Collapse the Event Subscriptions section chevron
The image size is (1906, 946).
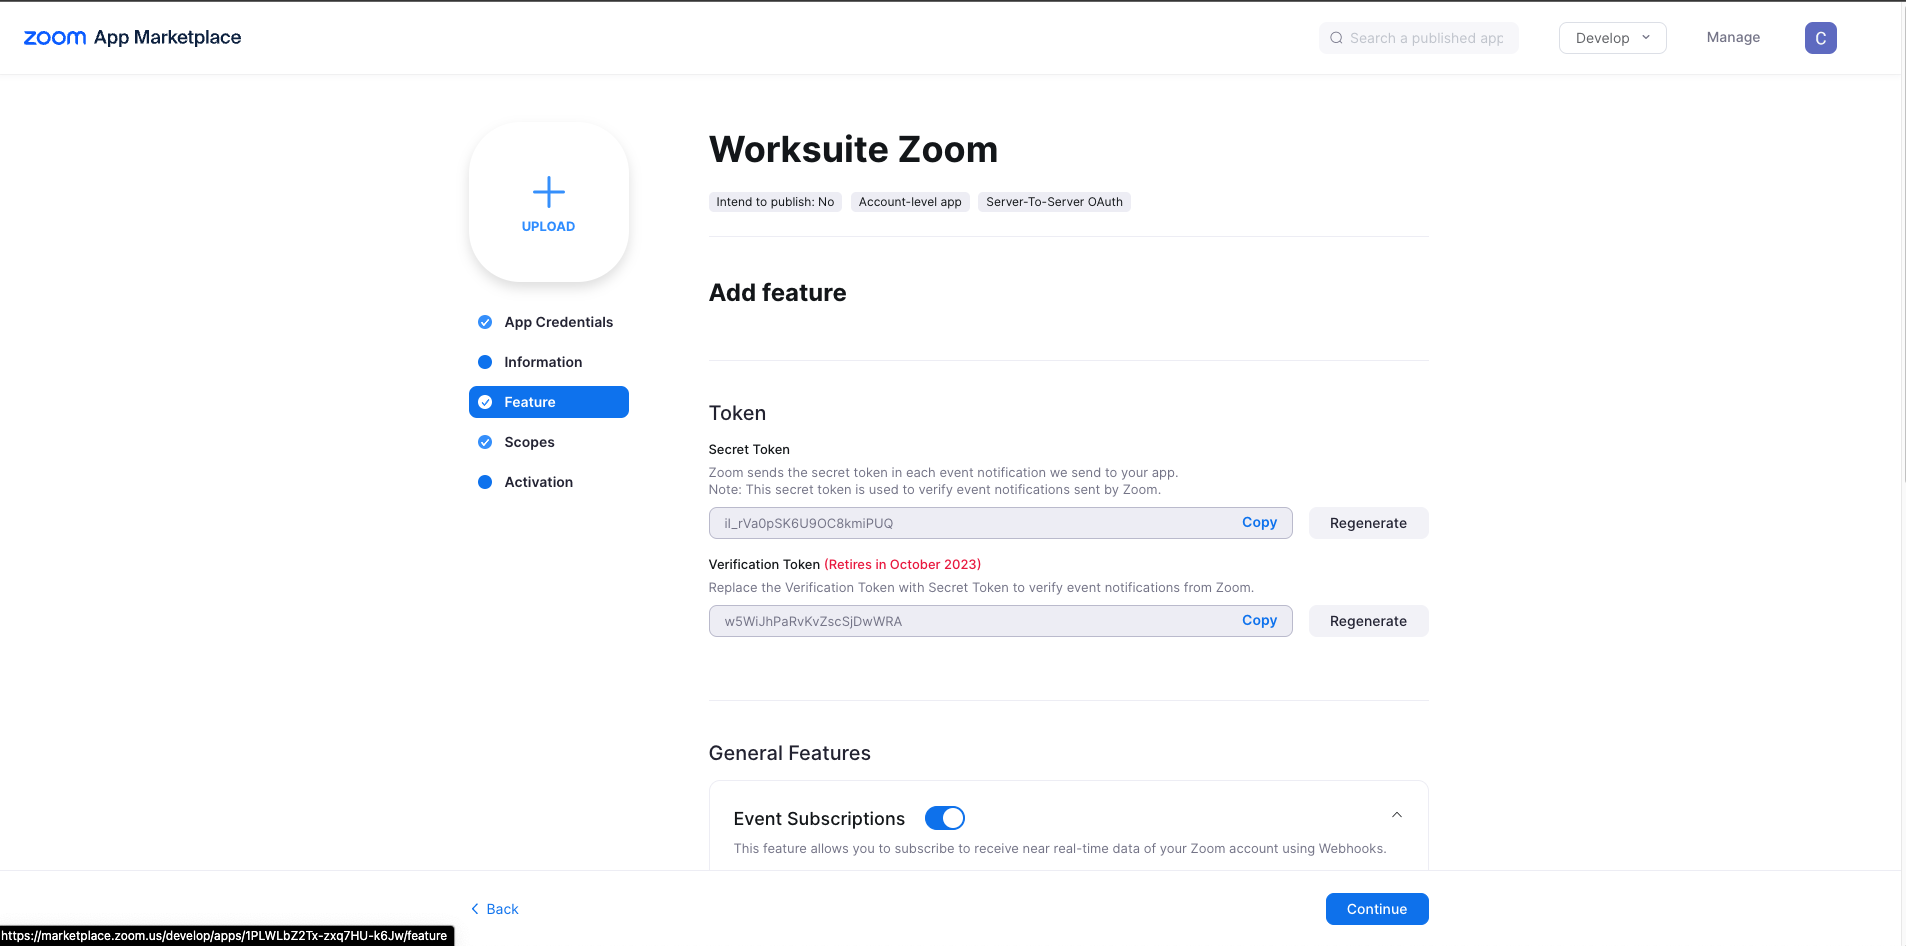[1397, 815]
